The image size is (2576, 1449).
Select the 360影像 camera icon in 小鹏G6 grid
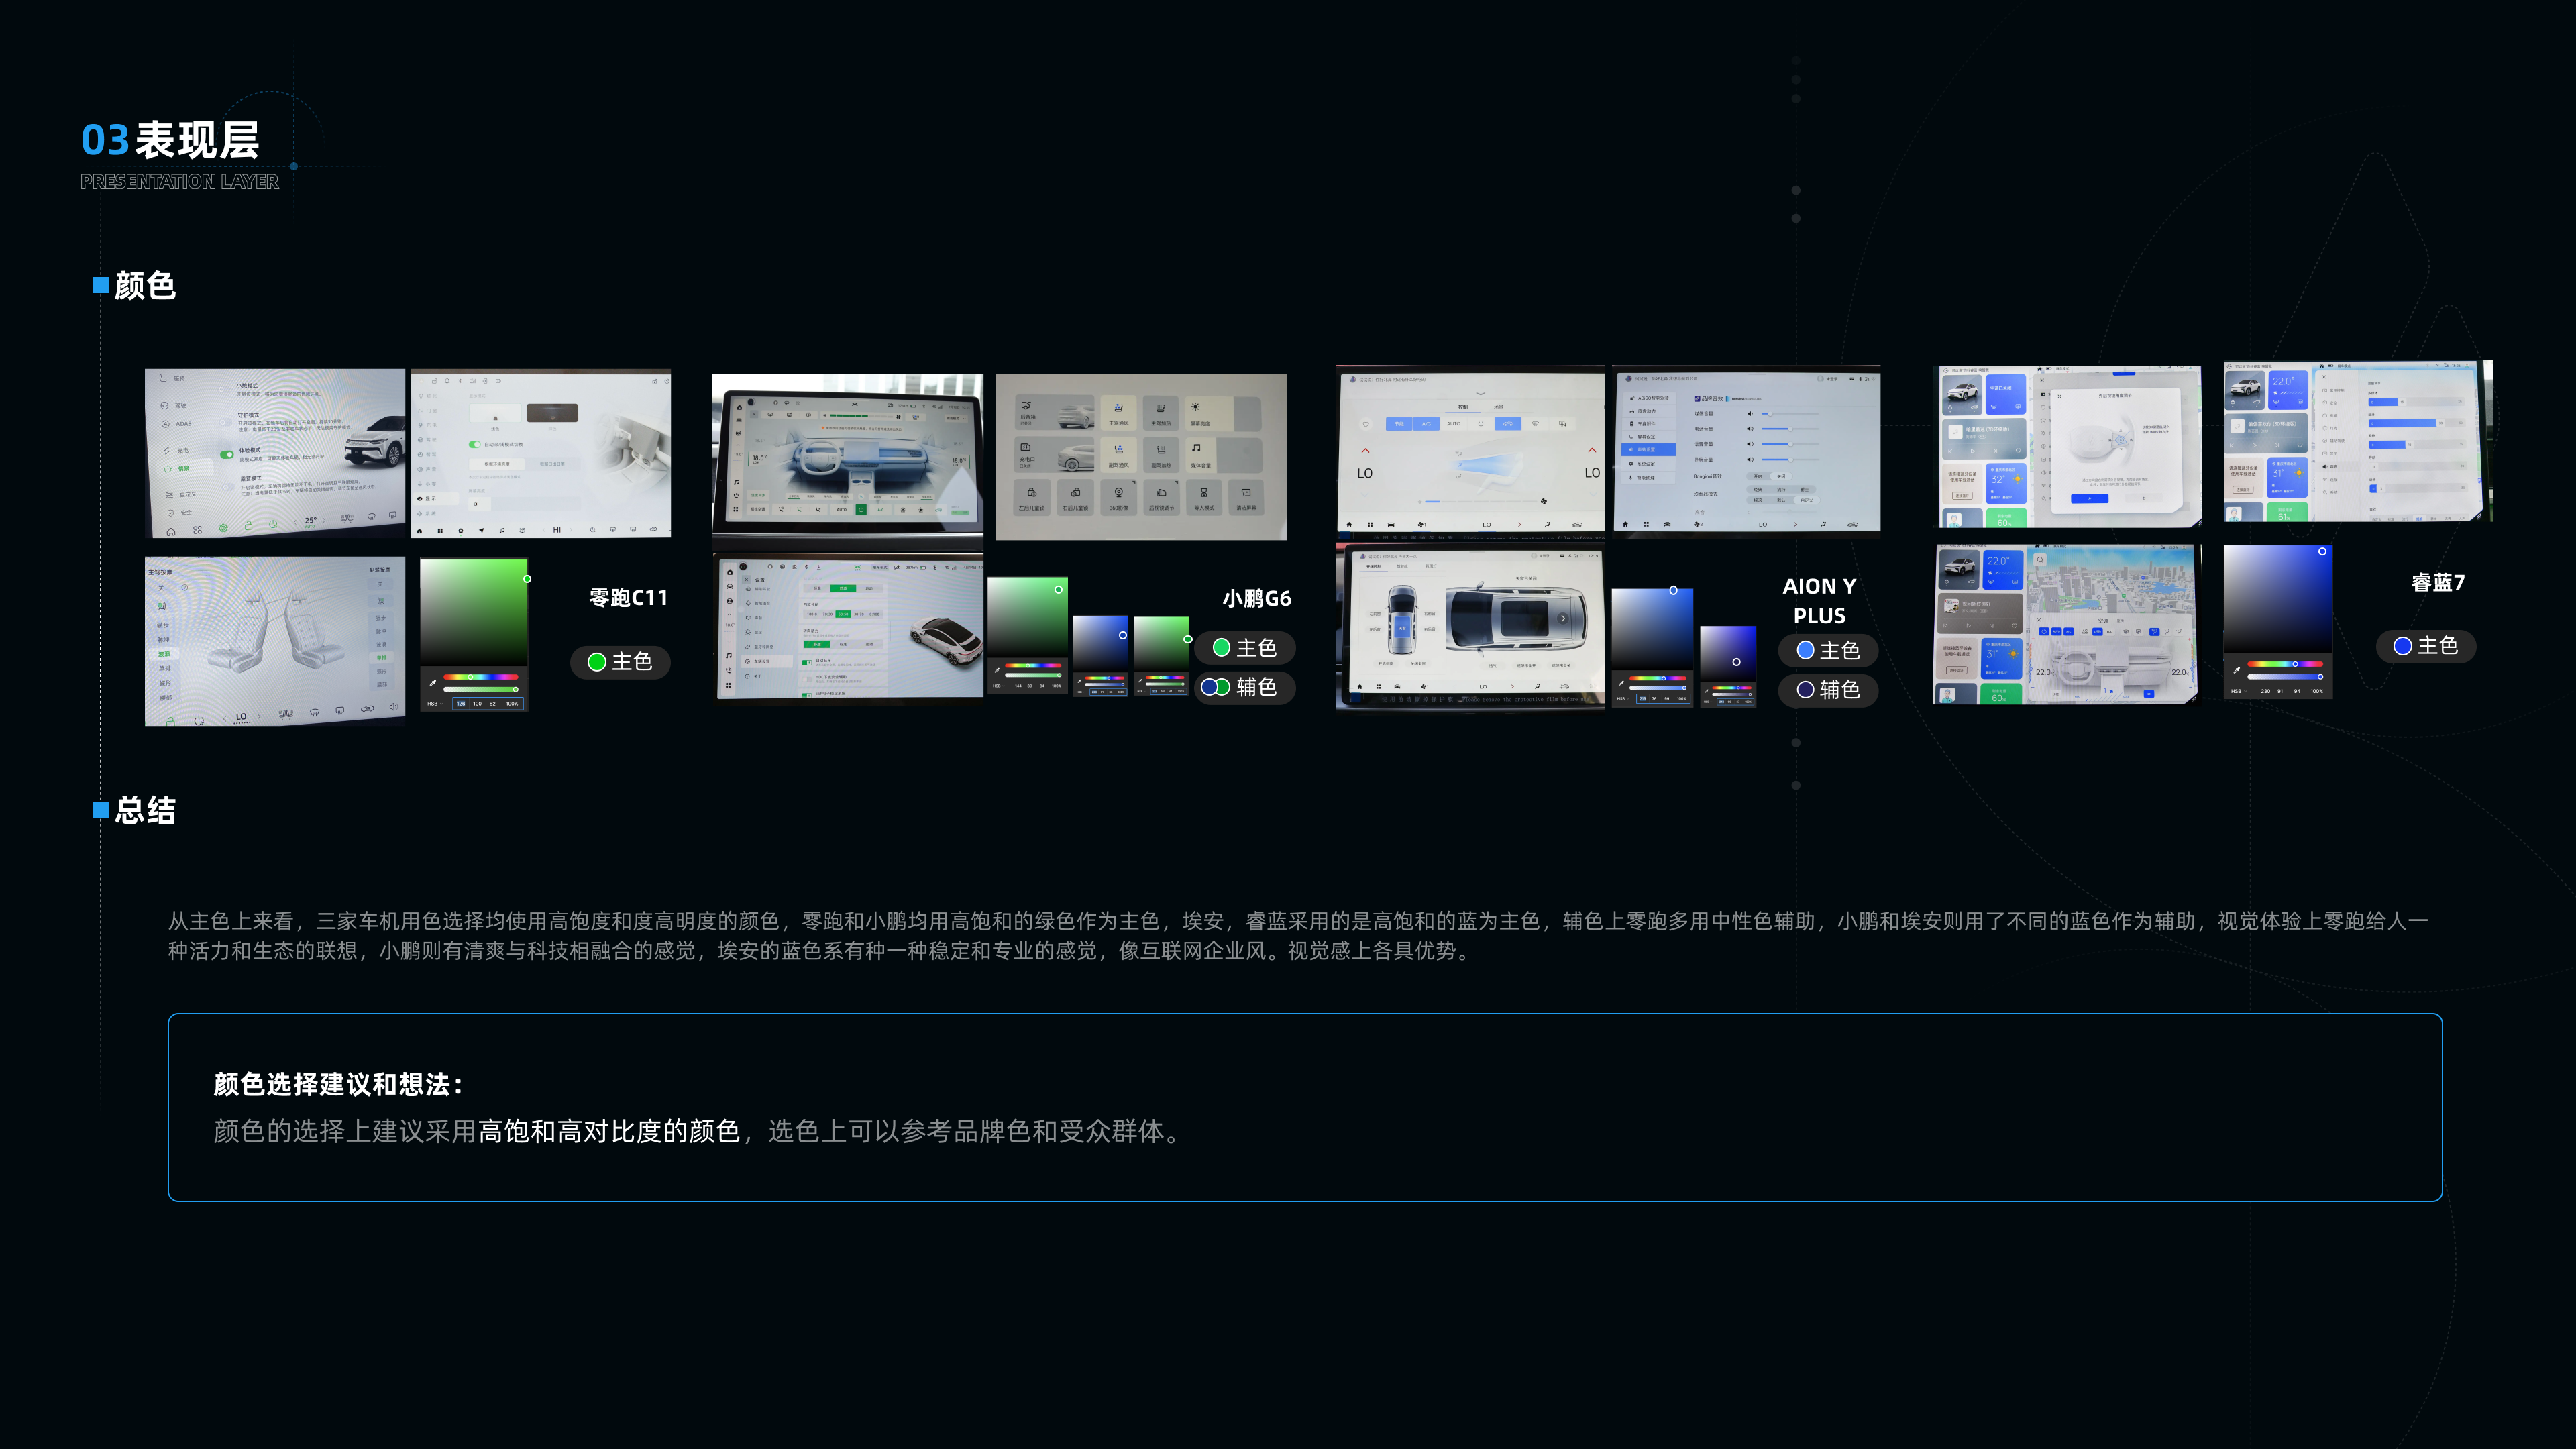[x=1119, y=492]
